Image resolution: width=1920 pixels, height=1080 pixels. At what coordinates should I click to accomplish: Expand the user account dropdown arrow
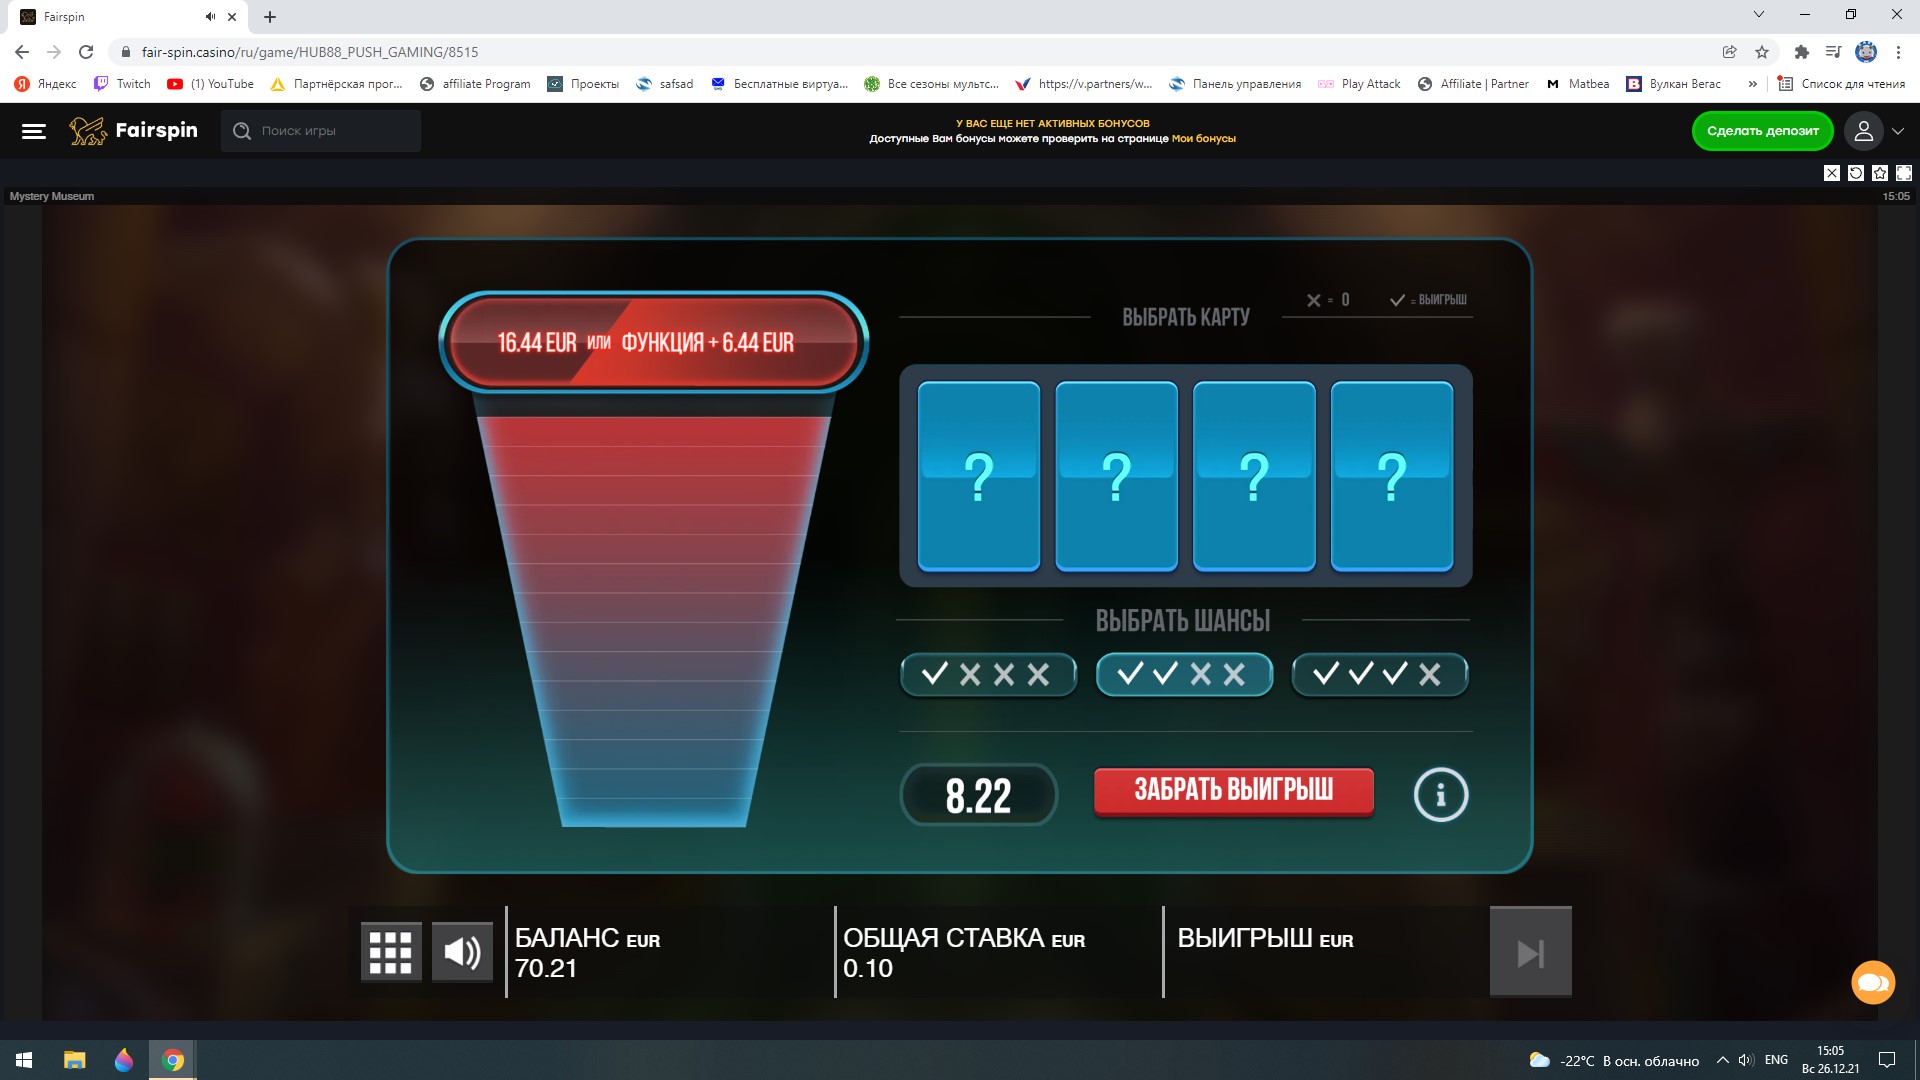1898,131
